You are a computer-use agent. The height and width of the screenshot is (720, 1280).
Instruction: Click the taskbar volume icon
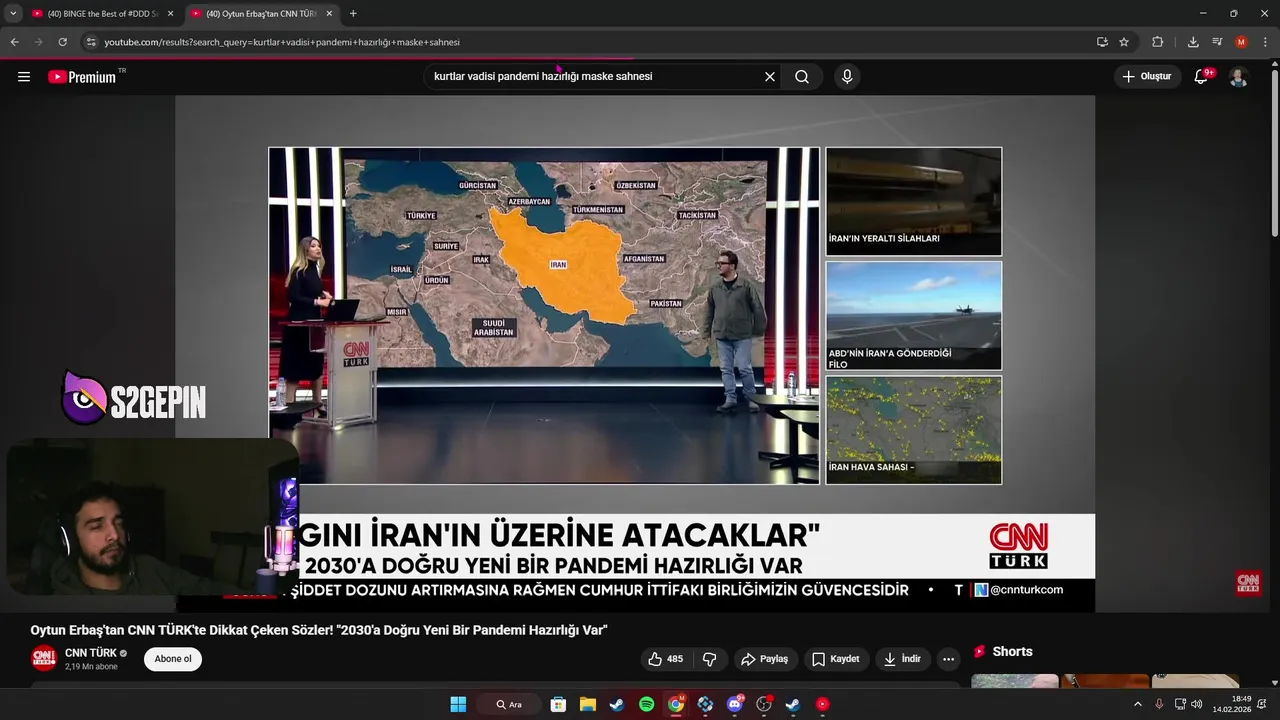[1197, 704]
